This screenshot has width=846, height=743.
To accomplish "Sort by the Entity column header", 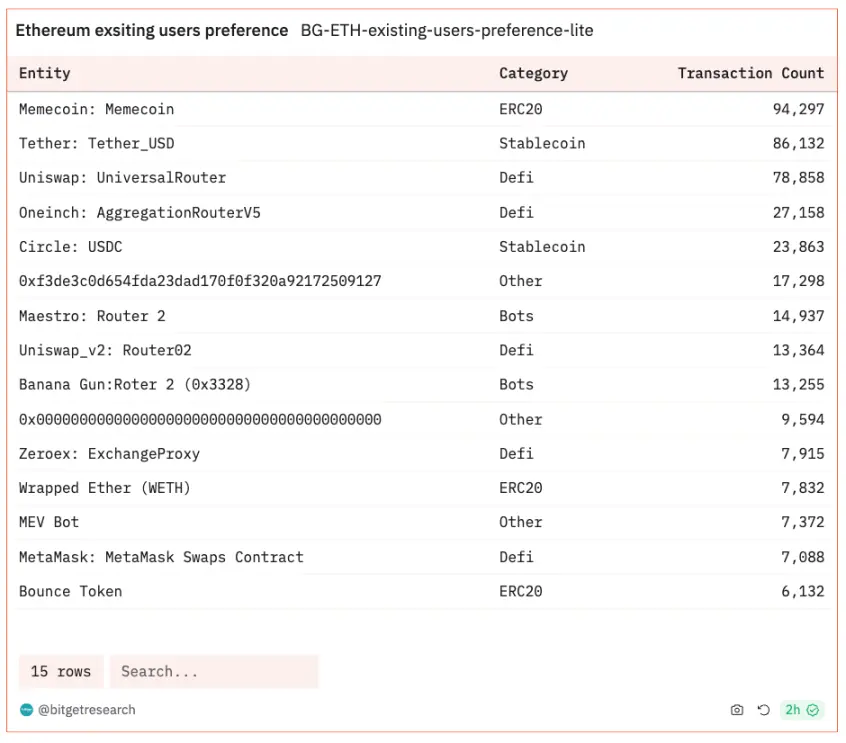I will (x=45, y=73).
